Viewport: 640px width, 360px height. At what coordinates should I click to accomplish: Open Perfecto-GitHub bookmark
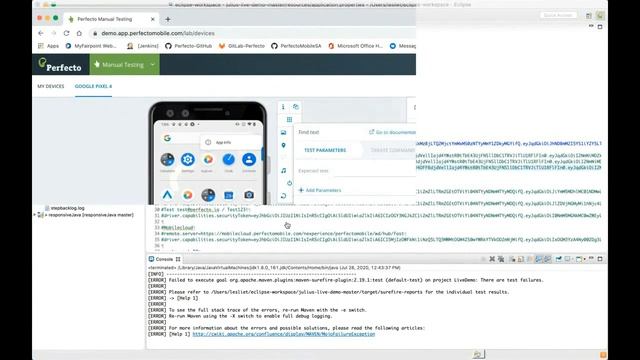coord(189,46)
